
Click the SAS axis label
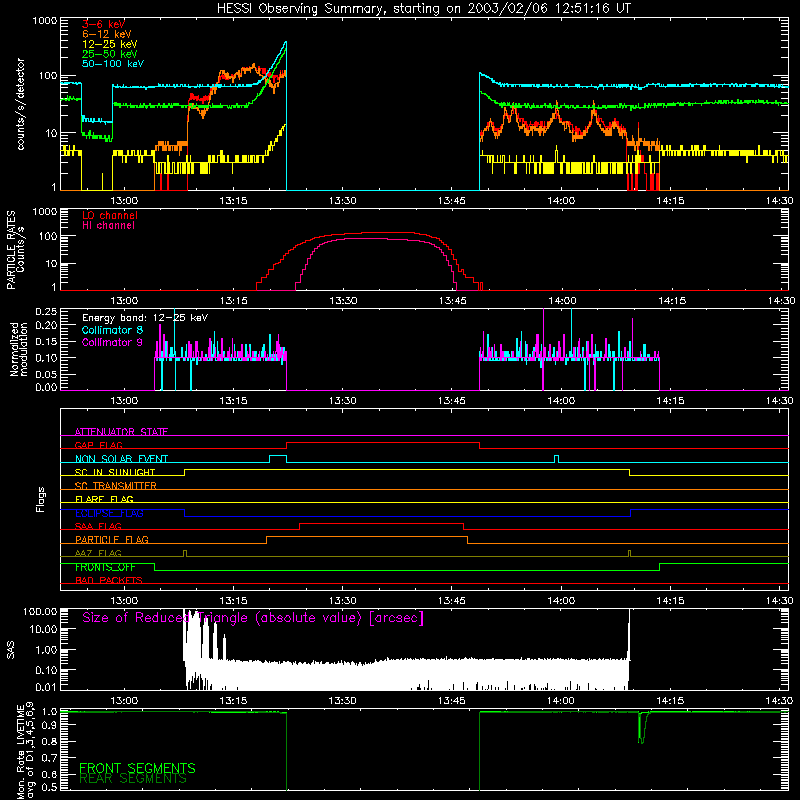coord(10,650)
